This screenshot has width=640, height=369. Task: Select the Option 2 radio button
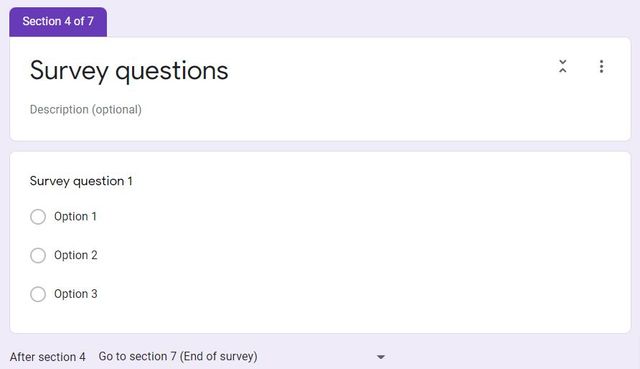click(x=38, y=256)
